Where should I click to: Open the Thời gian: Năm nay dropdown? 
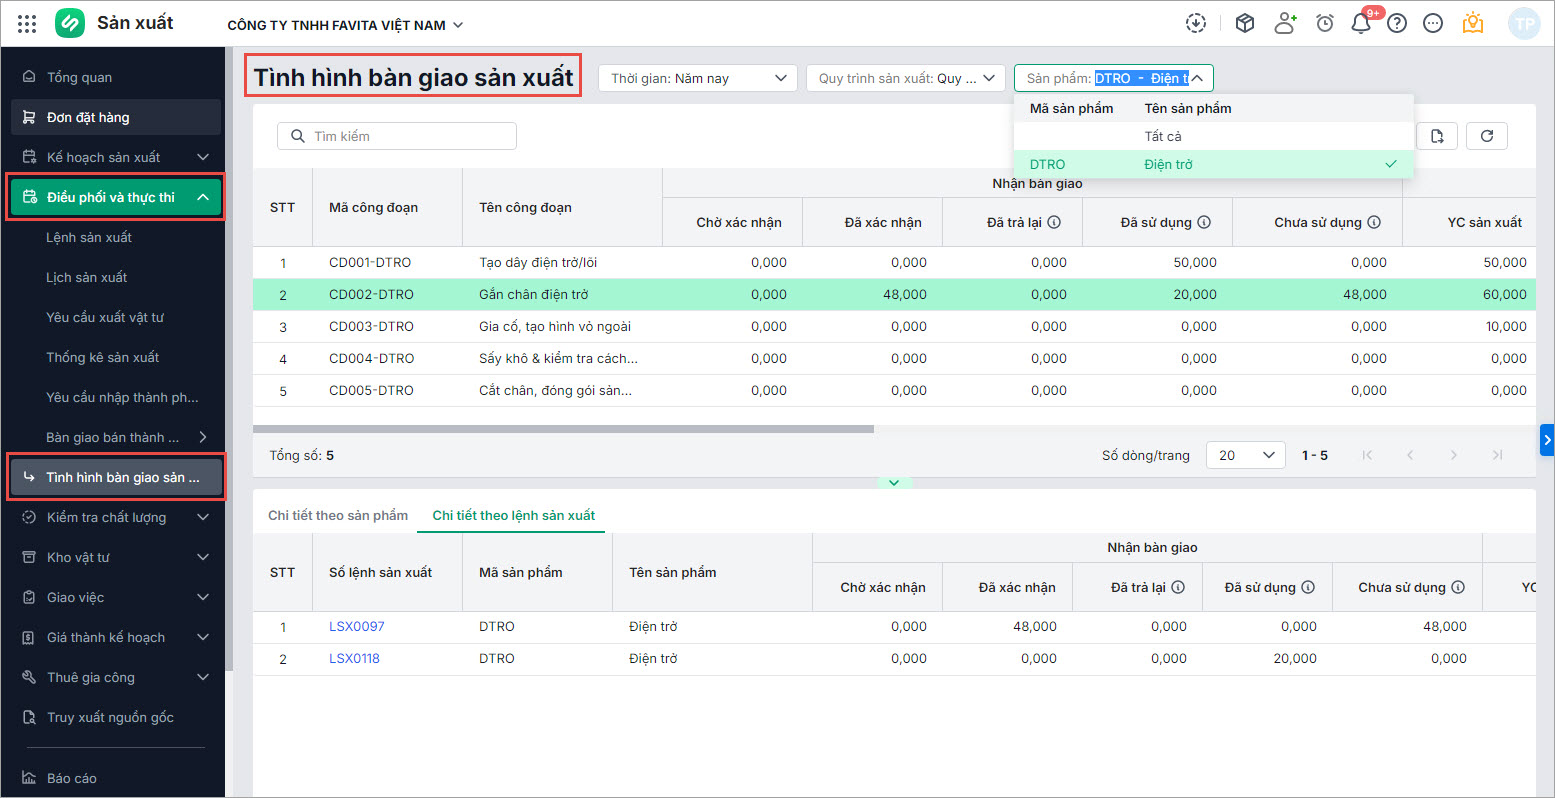tap(697, 78)
